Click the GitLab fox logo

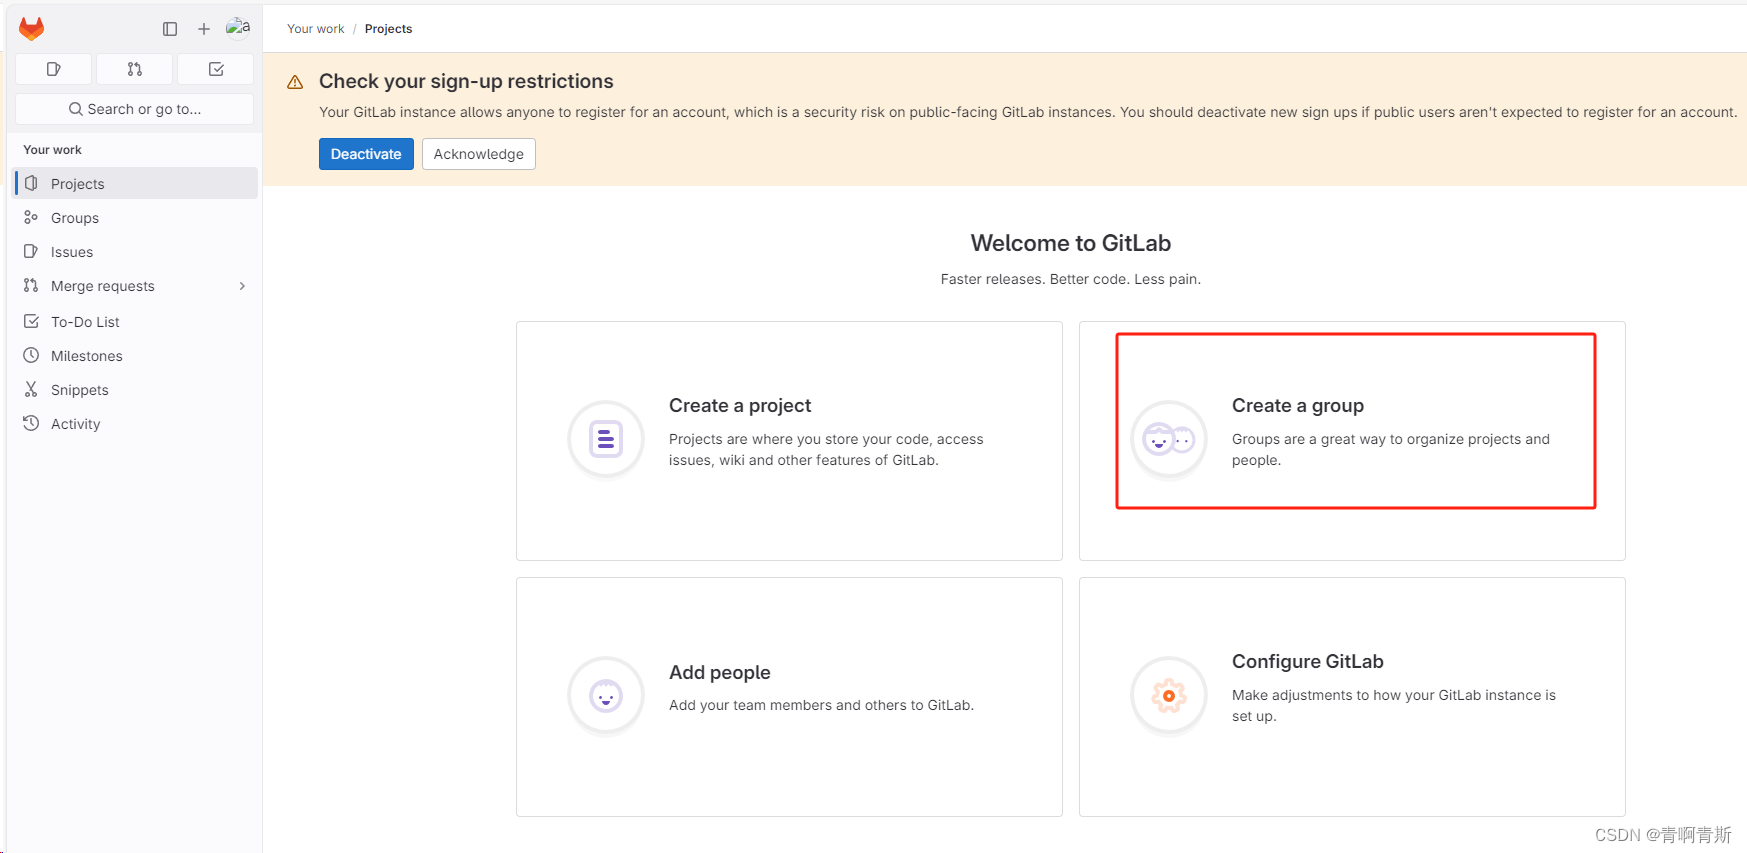(x=32, y=29)
